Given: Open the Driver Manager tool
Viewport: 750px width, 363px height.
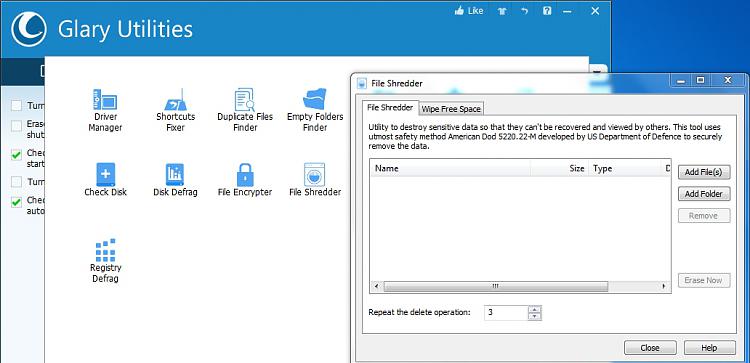Looking at the screenshot, I should (x=105, y=110).
